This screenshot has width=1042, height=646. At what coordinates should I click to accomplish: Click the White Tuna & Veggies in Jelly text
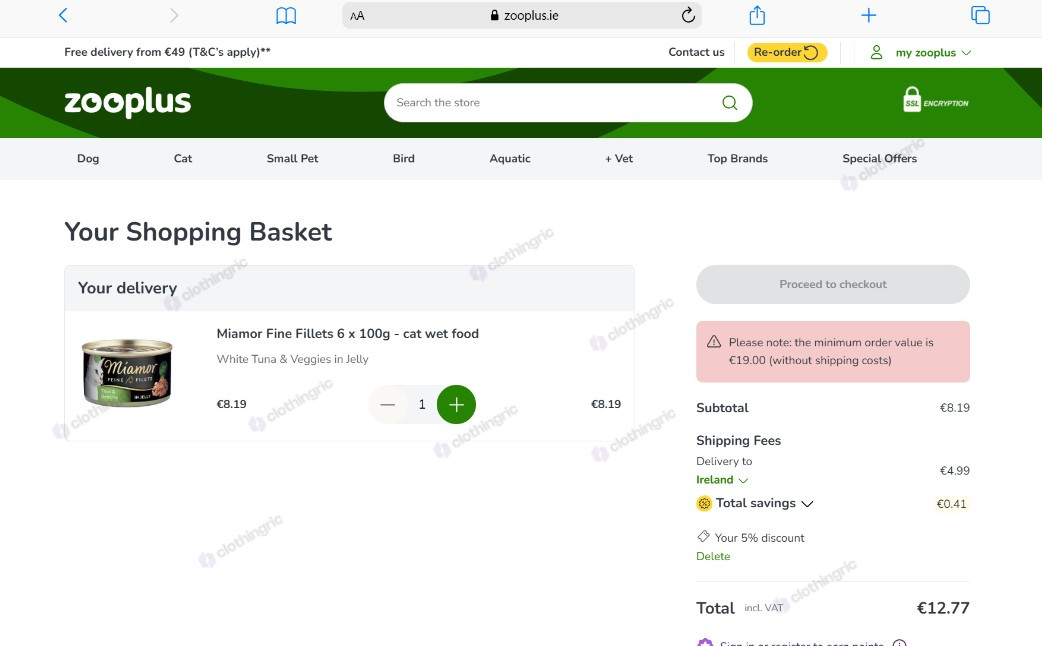pyautogui.click(x=292, y=359)
